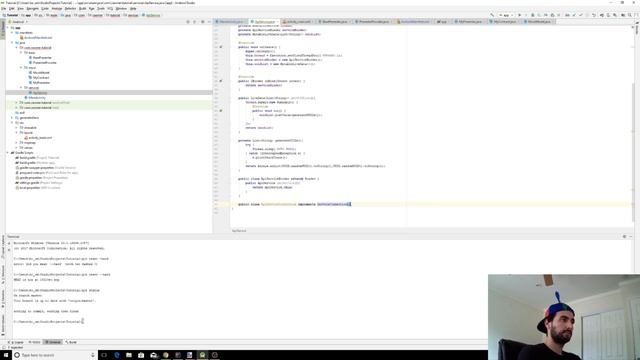
Task: Open the Edit menu
Action: pos(12,9)
